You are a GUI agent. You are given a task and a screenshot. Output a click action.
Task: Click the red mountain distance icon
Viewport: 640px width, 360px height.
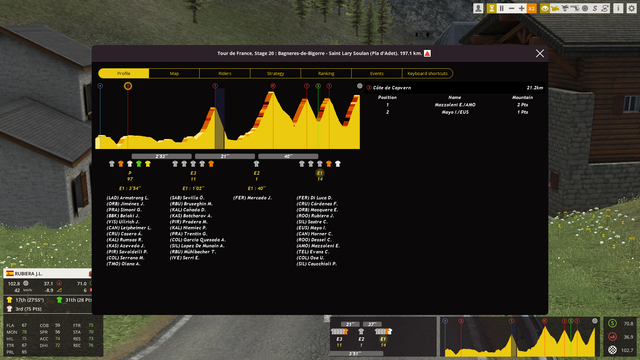[612, 337]
